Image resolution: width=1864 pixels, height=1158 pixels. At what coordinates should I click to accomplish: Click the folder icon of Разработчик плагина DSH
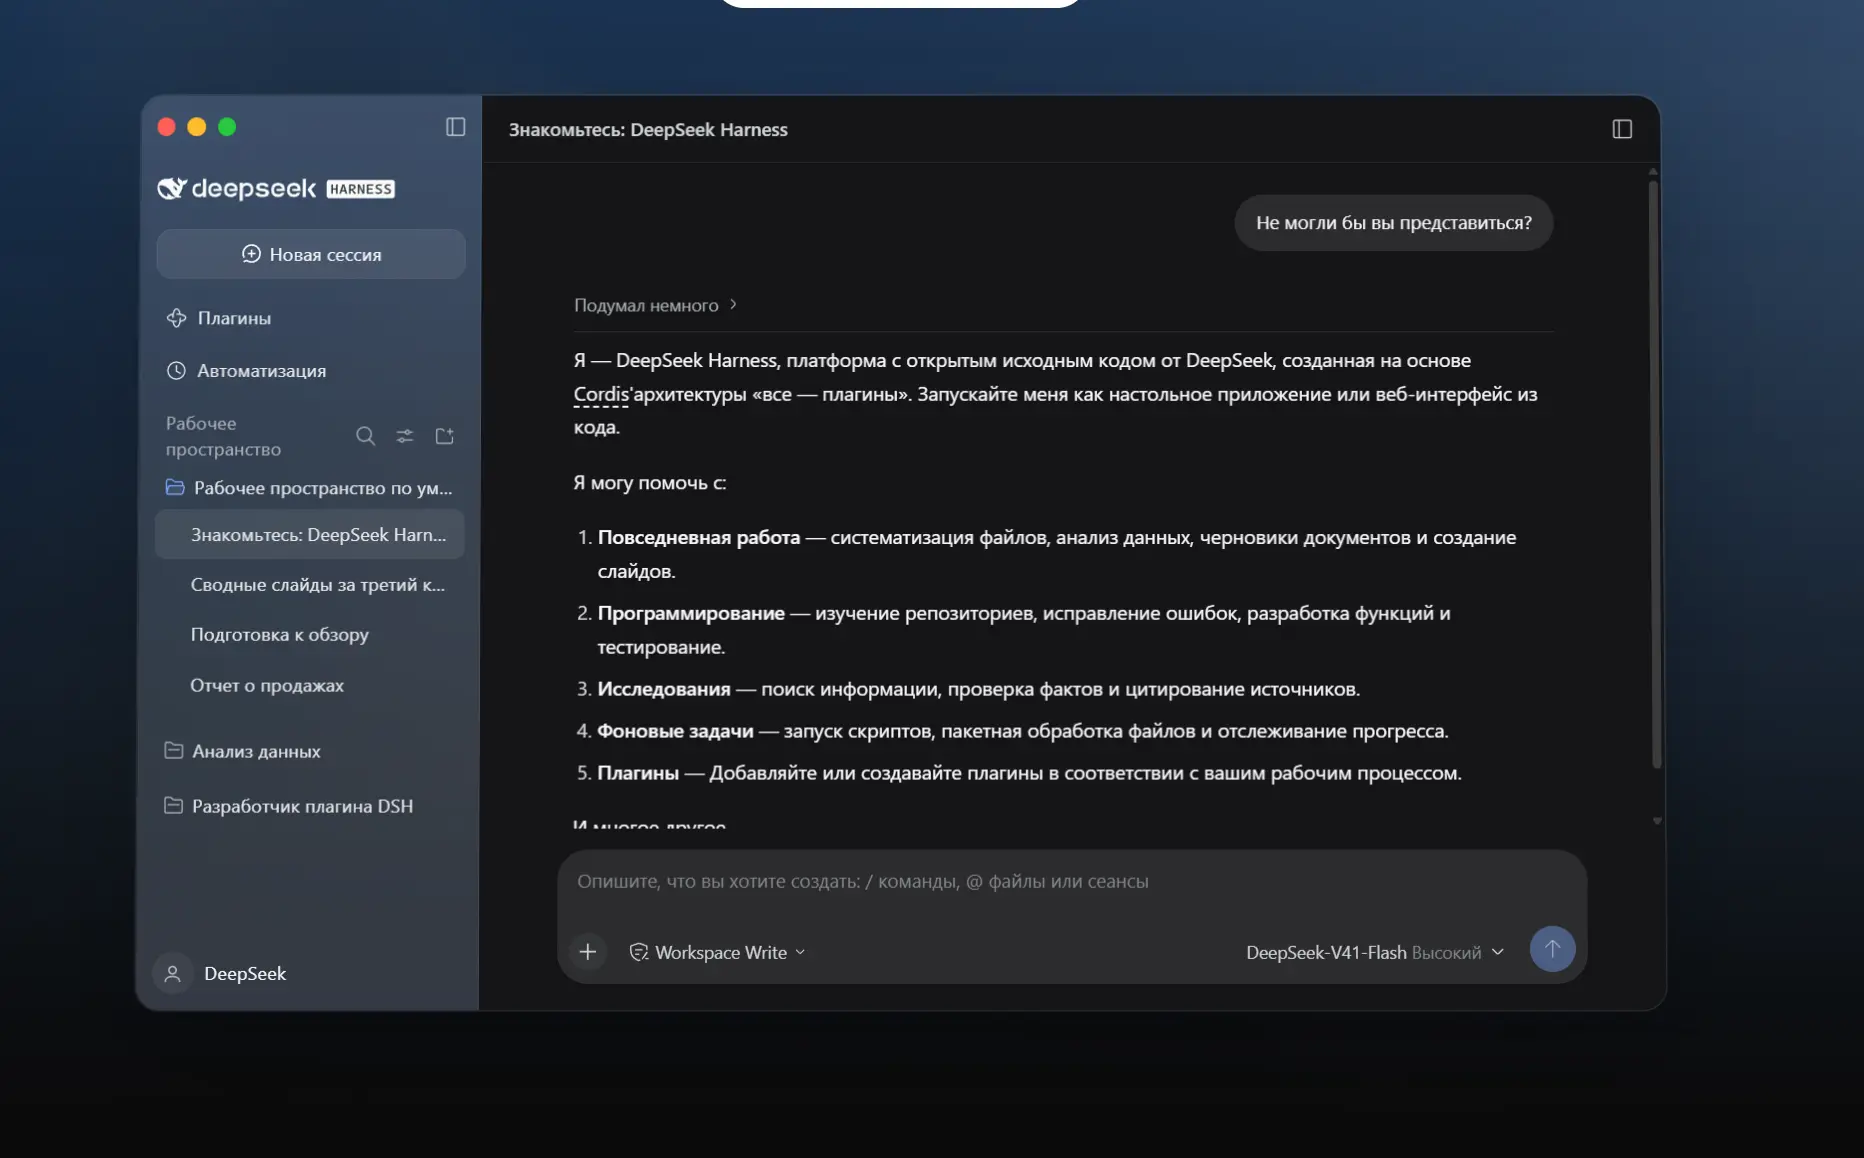click(173, 805)
